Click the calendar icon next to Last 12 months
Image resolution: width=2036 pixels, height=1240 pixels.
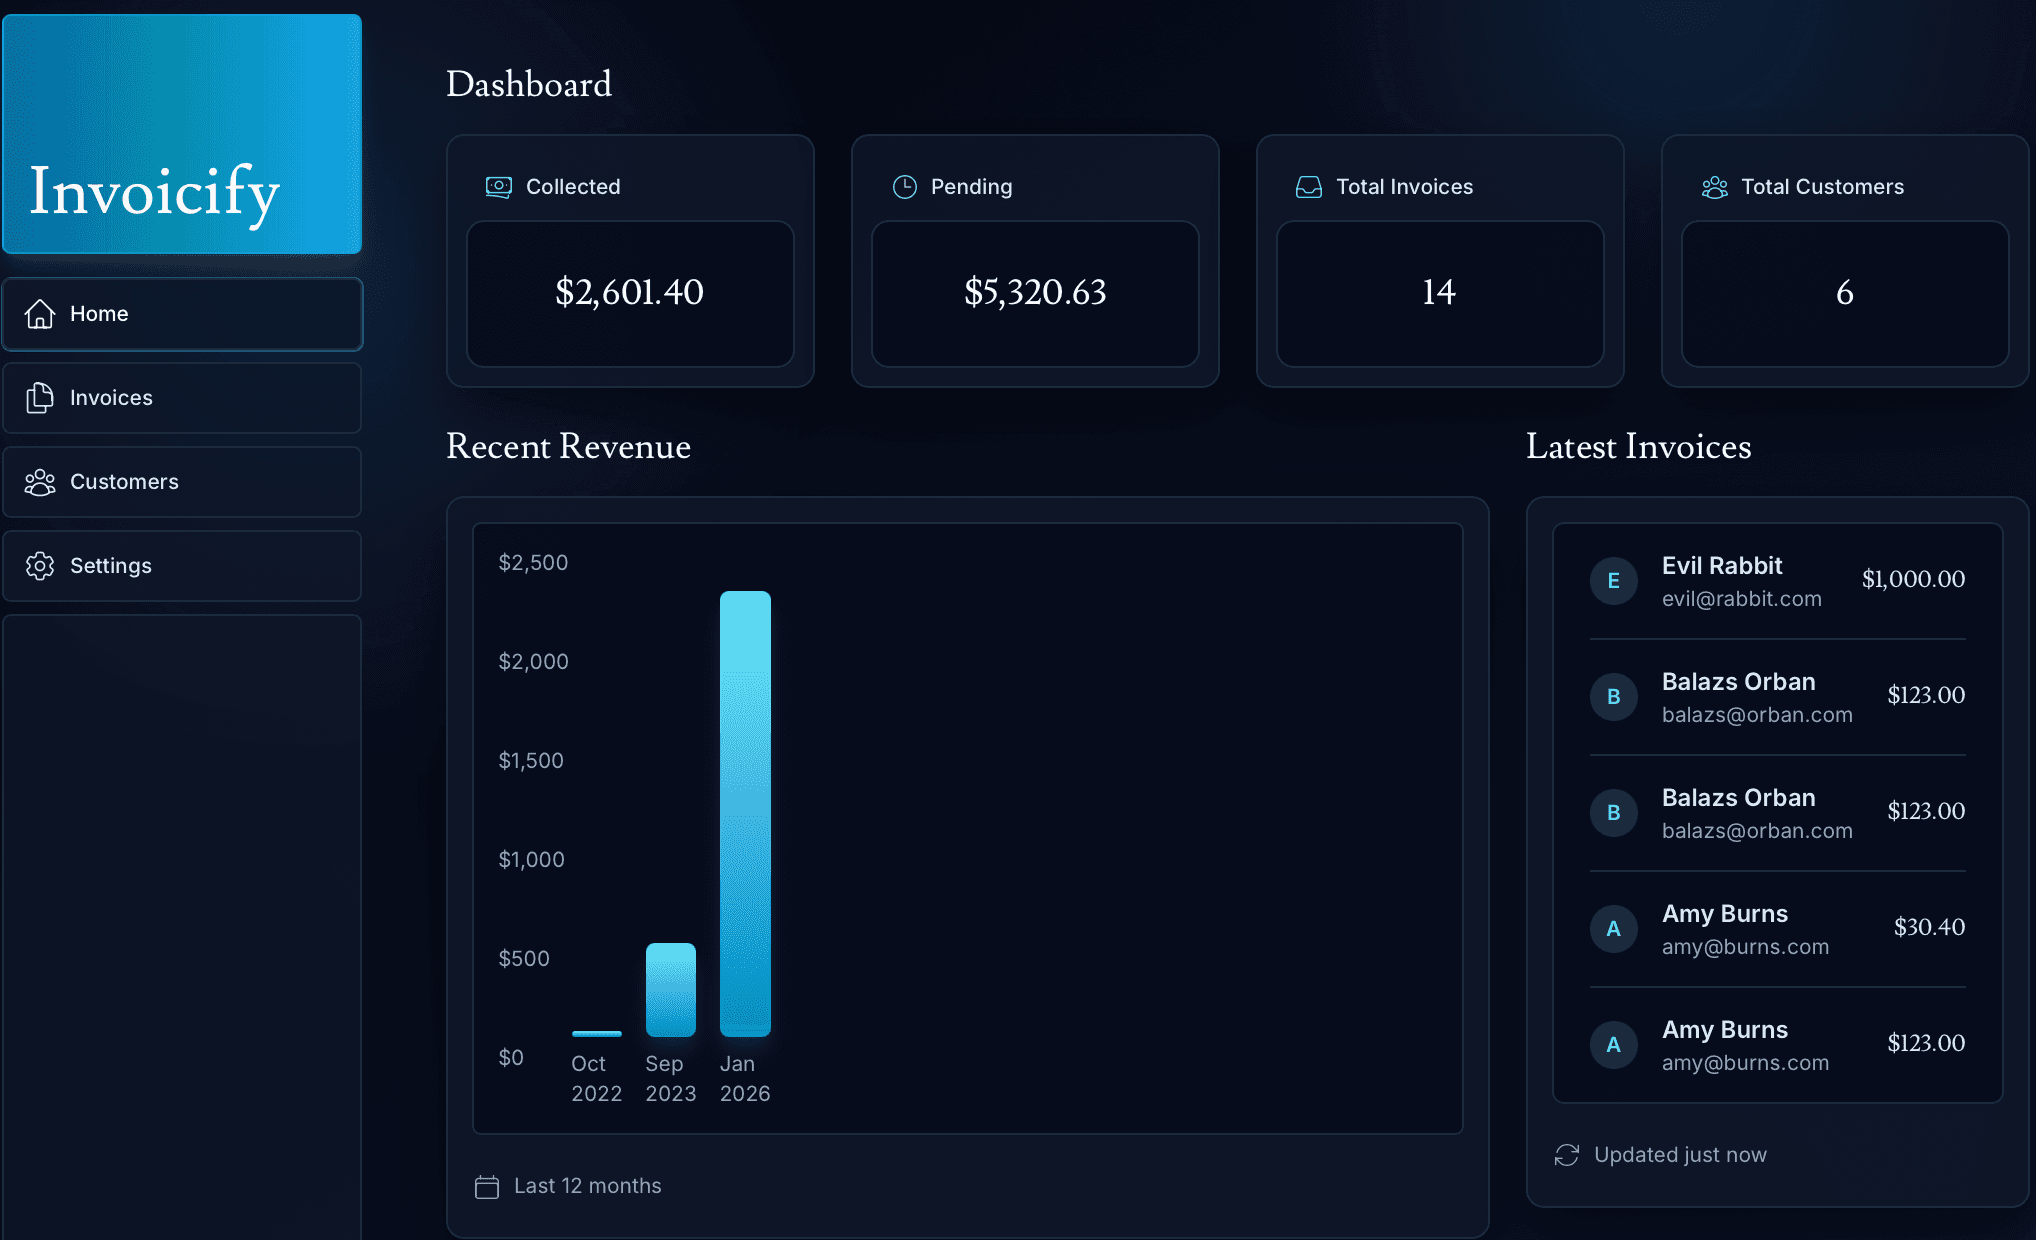[x=487, y=1186]
